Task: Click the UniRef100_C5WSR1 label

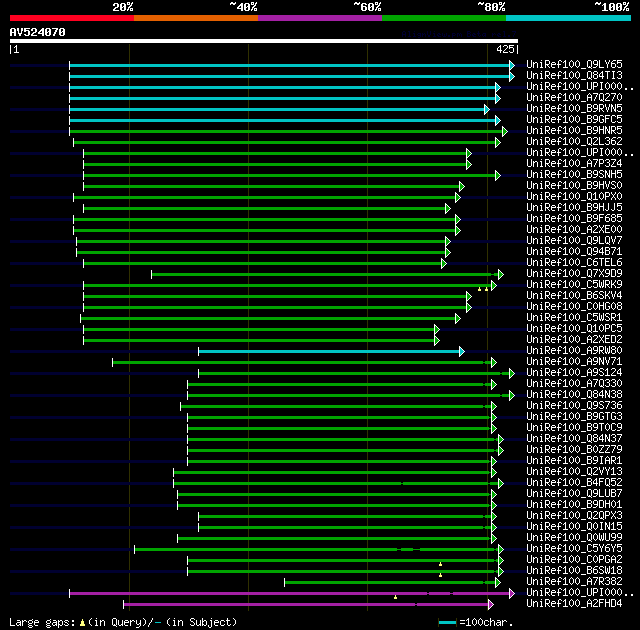Action: [574, 318]
